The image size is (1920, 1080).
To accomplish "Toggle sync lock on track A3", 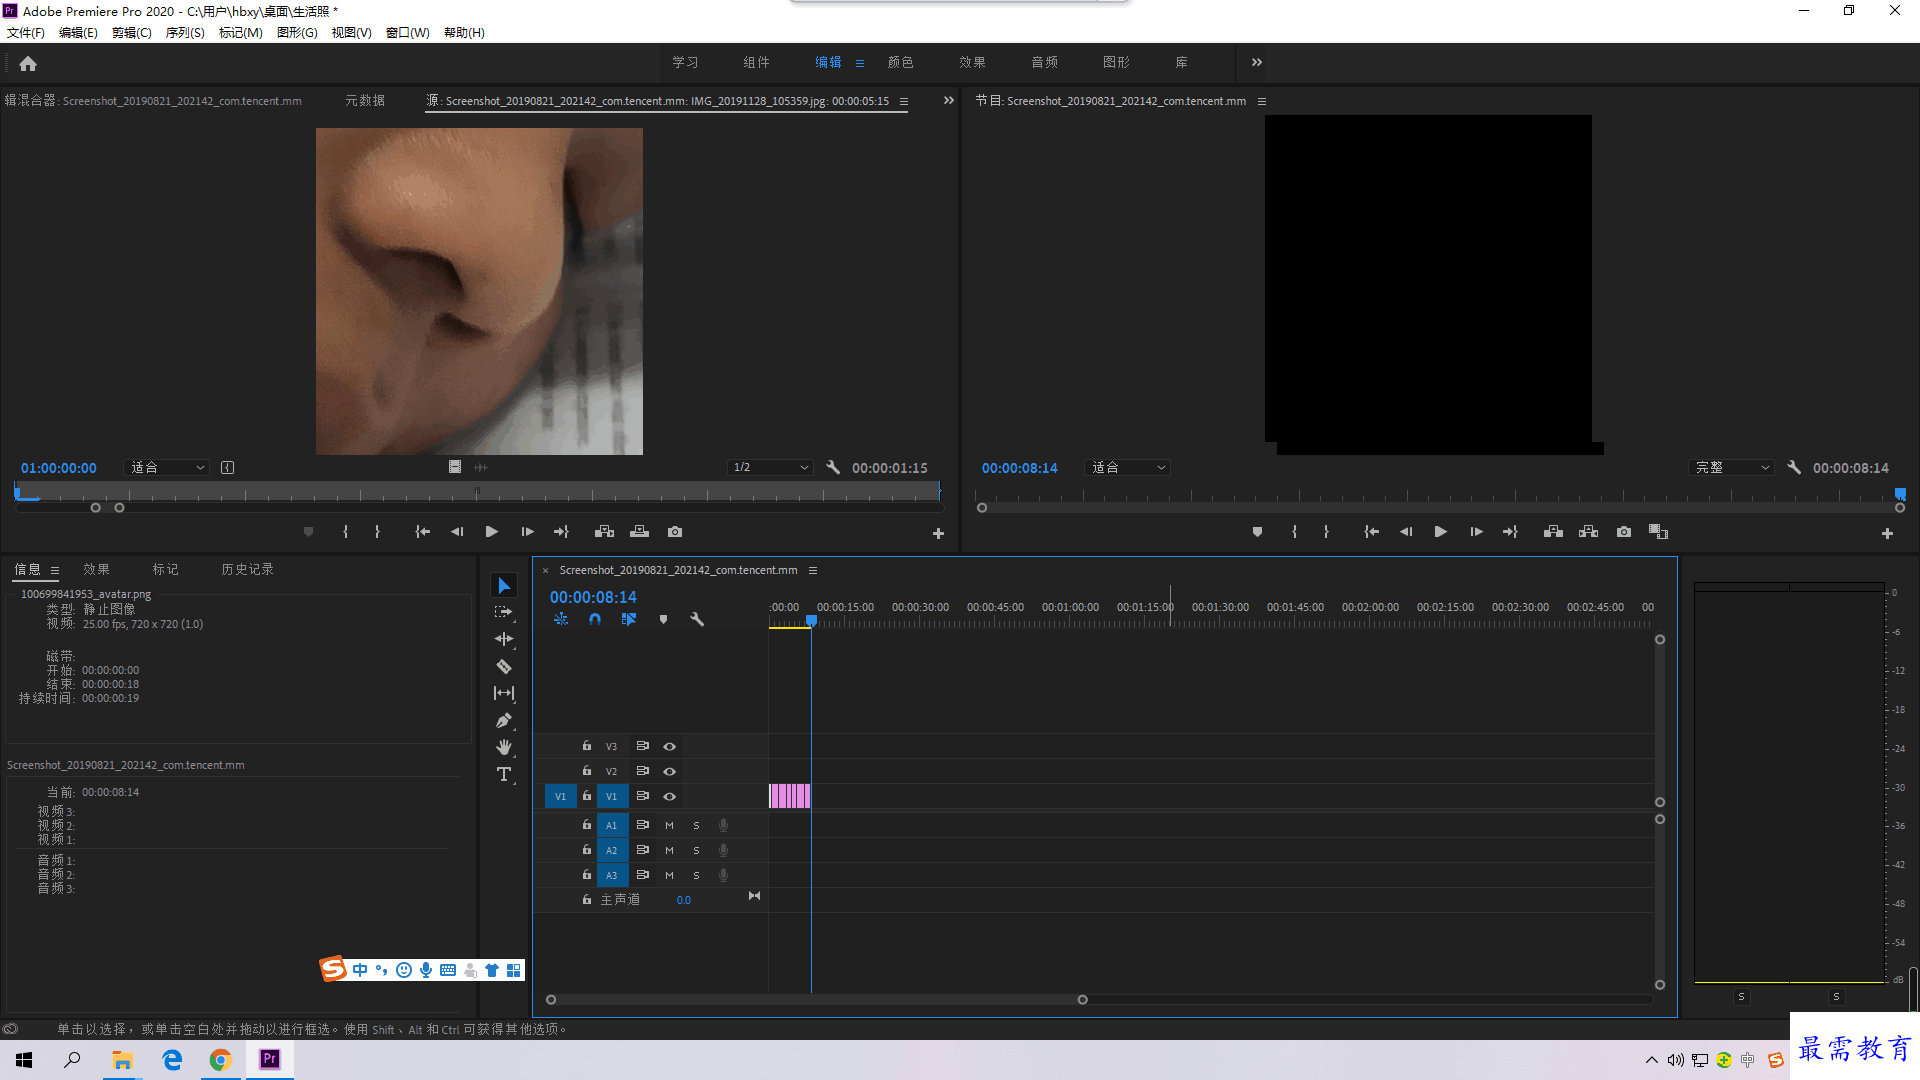I will tap(643, 875).
